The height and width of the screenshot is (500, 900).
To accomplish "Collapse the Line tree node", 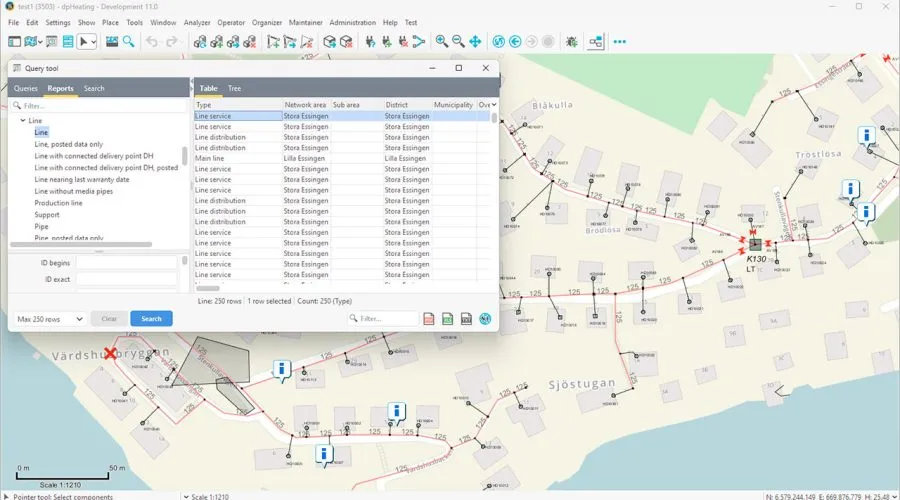I will point(23,120).
